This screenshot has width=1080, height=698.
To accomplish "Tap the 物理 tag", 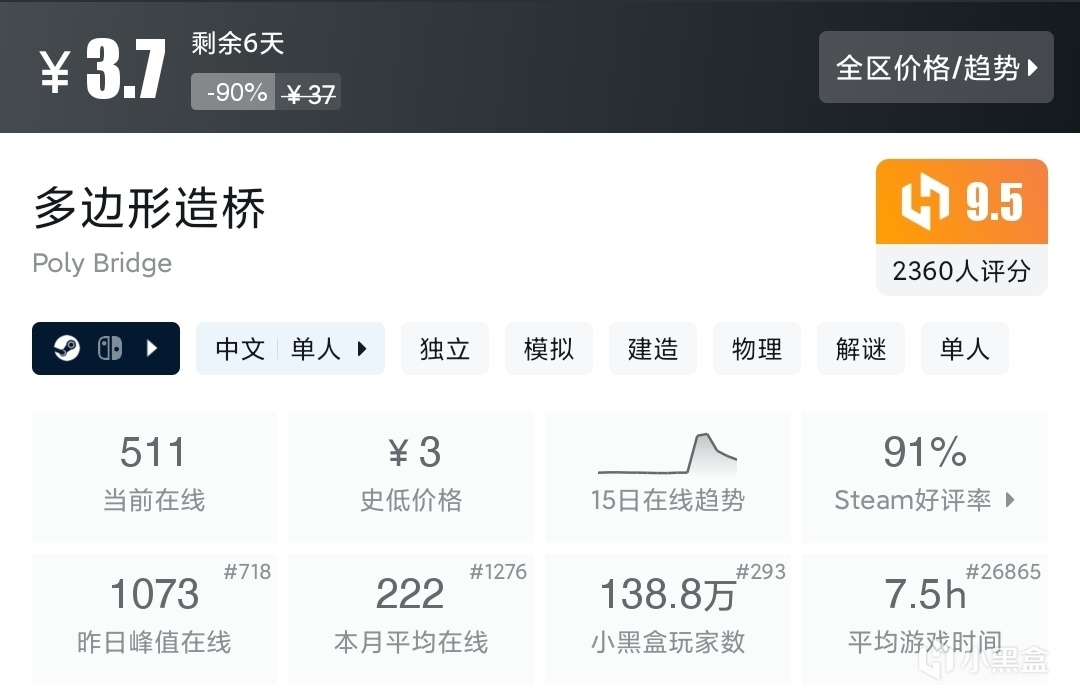I will (757, 349).
